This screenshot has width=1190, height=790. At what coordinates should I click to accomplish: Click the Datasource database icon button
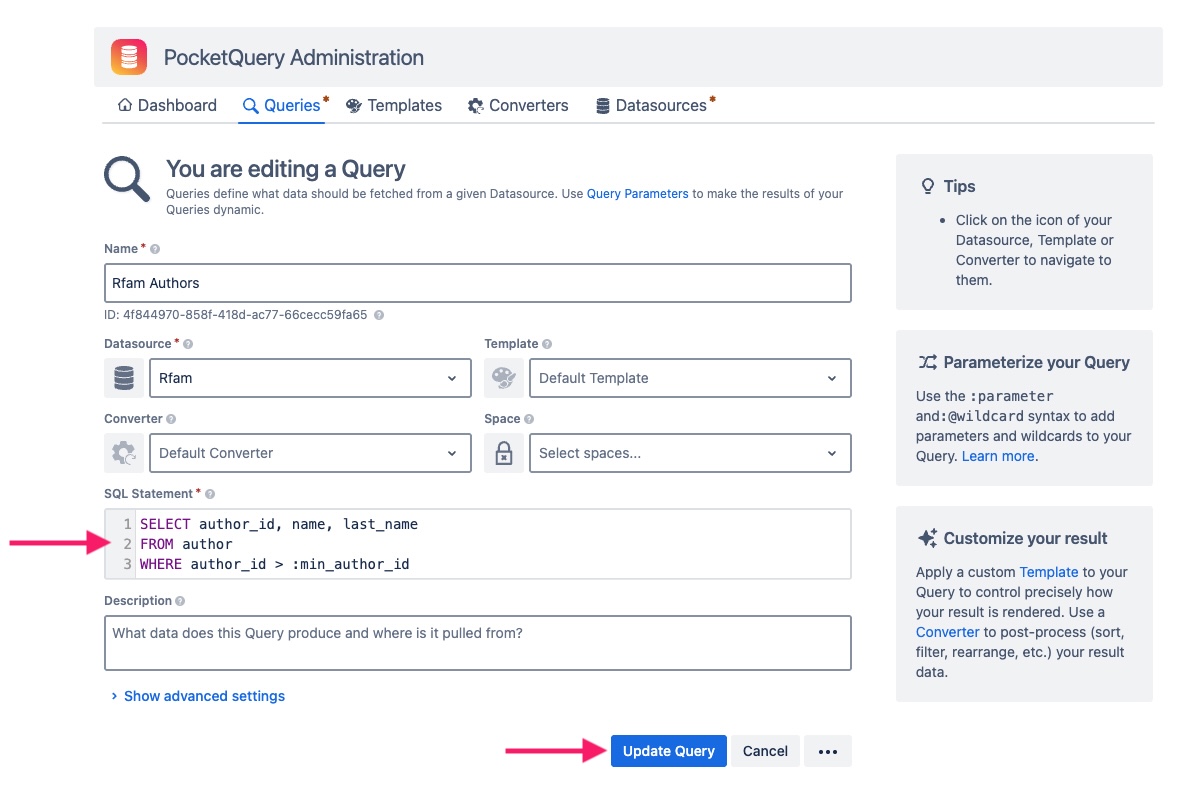click(x=124, y=378)
